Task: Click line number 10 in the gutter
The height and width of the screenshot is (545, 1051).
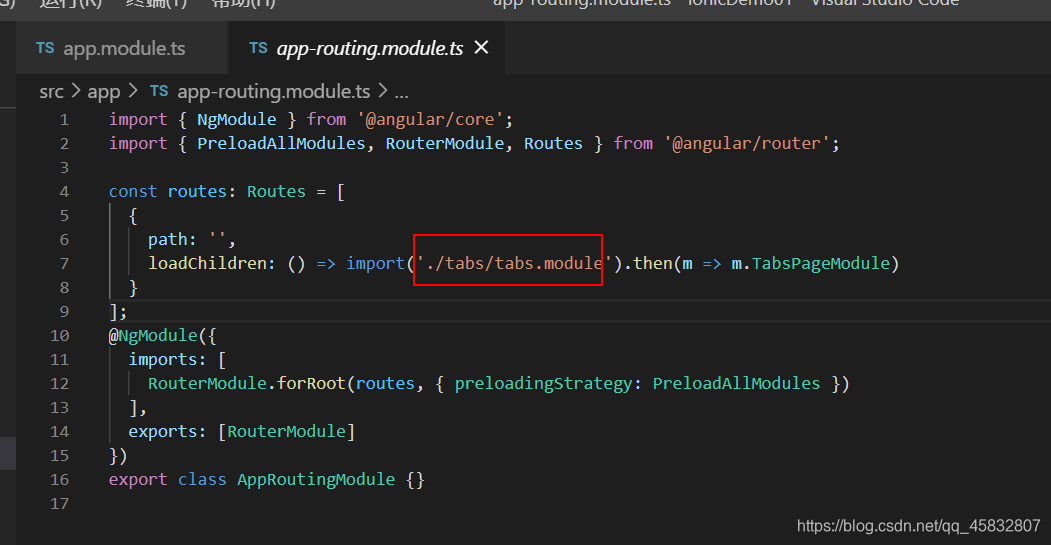Action: click(x=60, y=336)
